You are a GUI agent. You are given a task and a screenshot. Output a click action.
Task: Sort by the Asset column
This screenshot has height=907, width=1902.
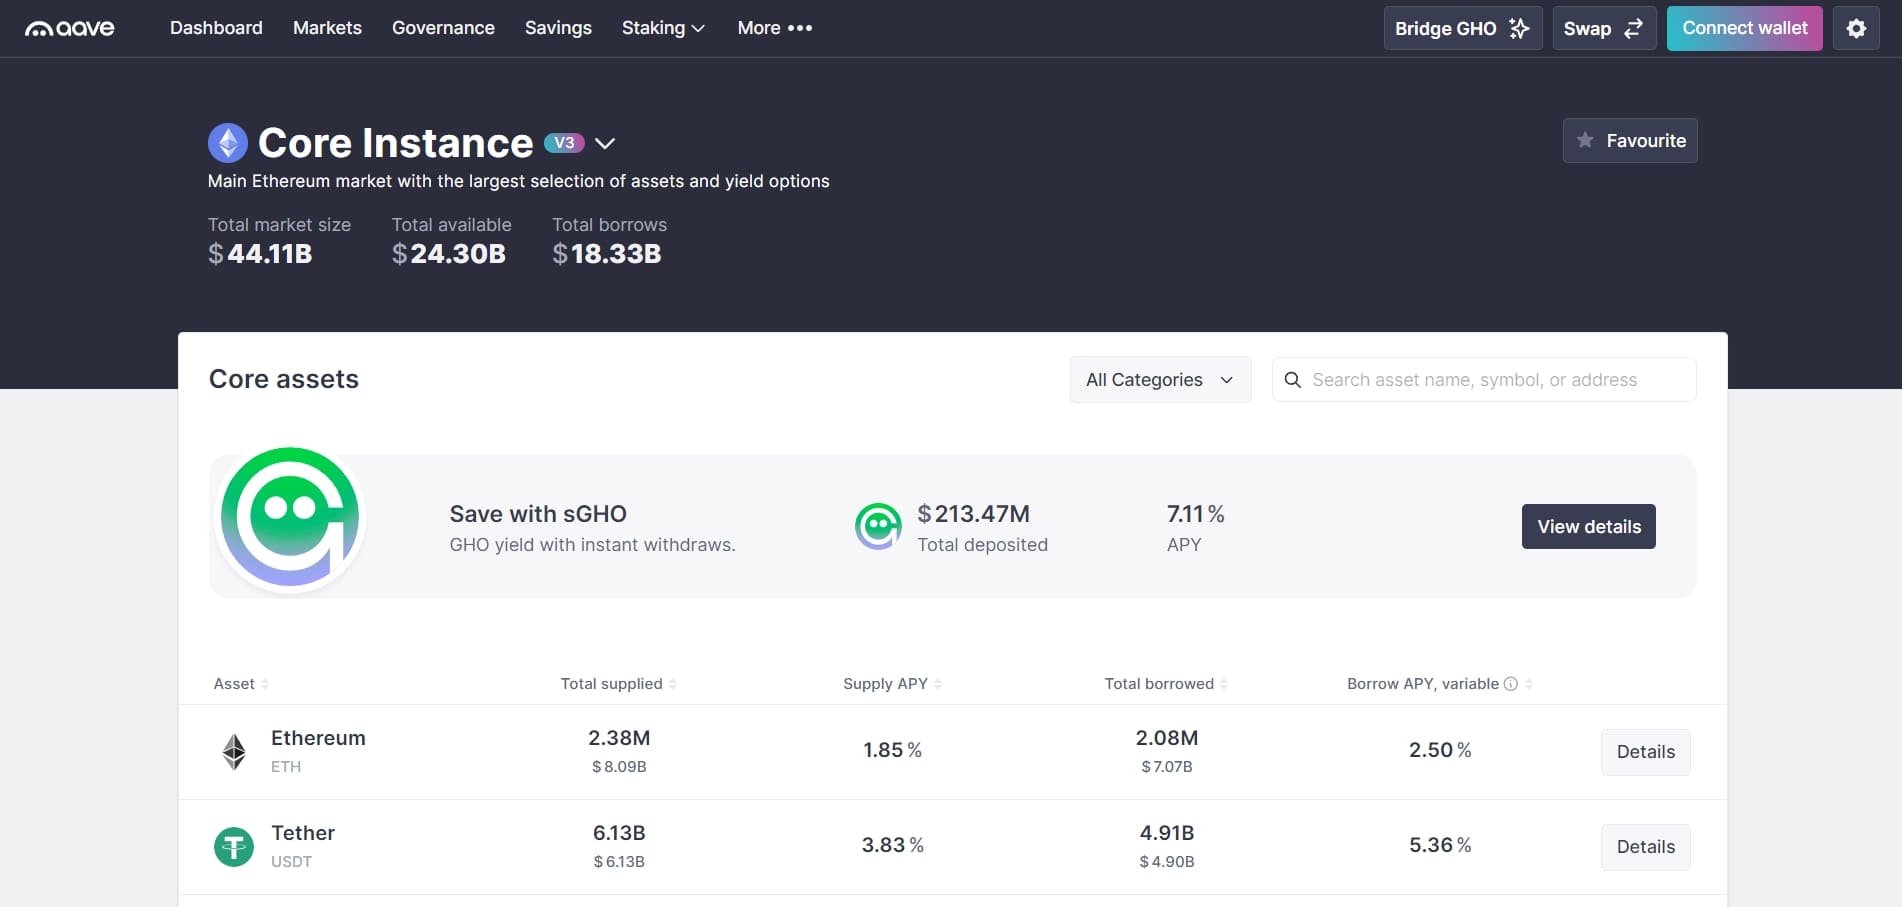(x=241, y=684)
